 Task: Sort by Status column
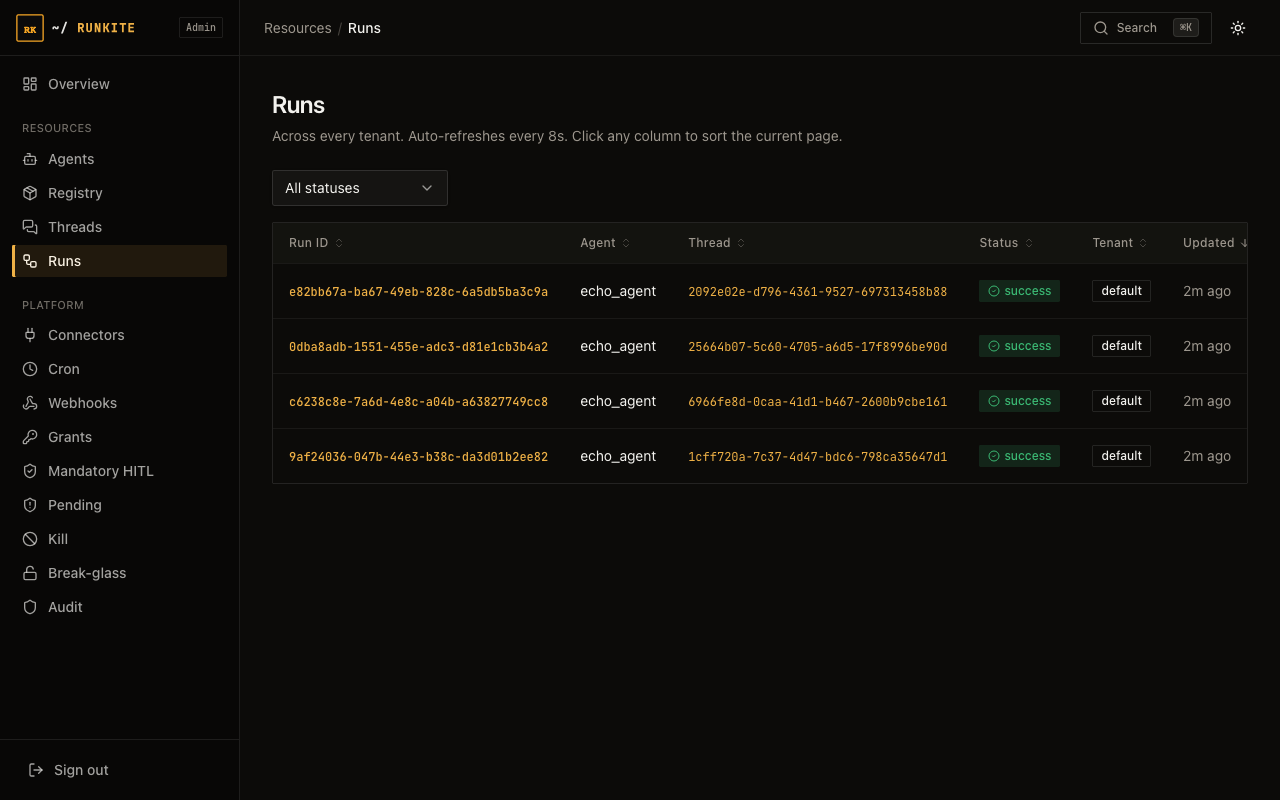click(1006, 243)
